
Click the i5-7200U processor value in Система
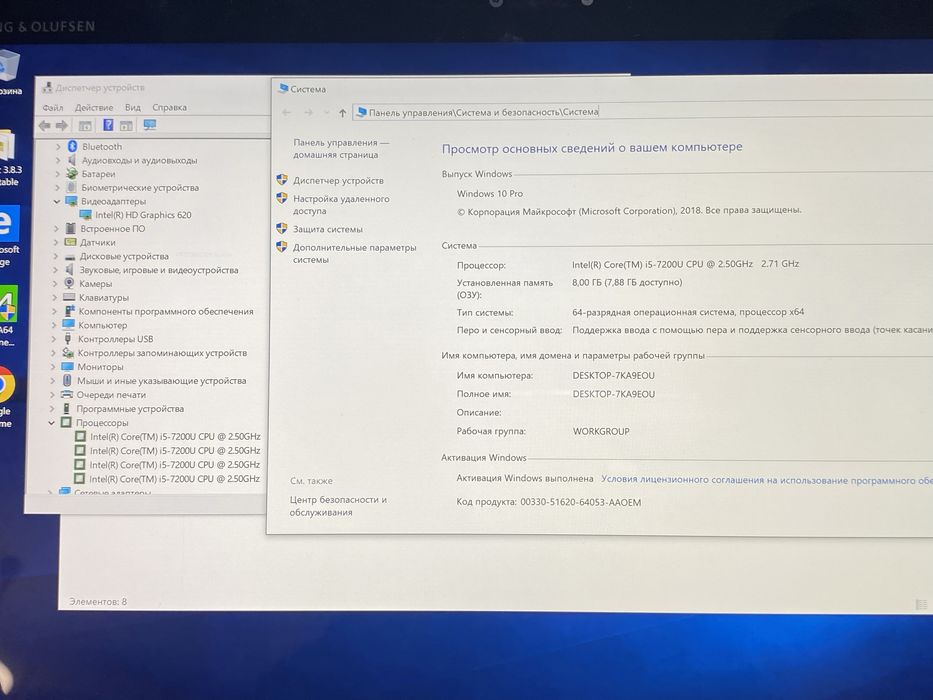685,264
